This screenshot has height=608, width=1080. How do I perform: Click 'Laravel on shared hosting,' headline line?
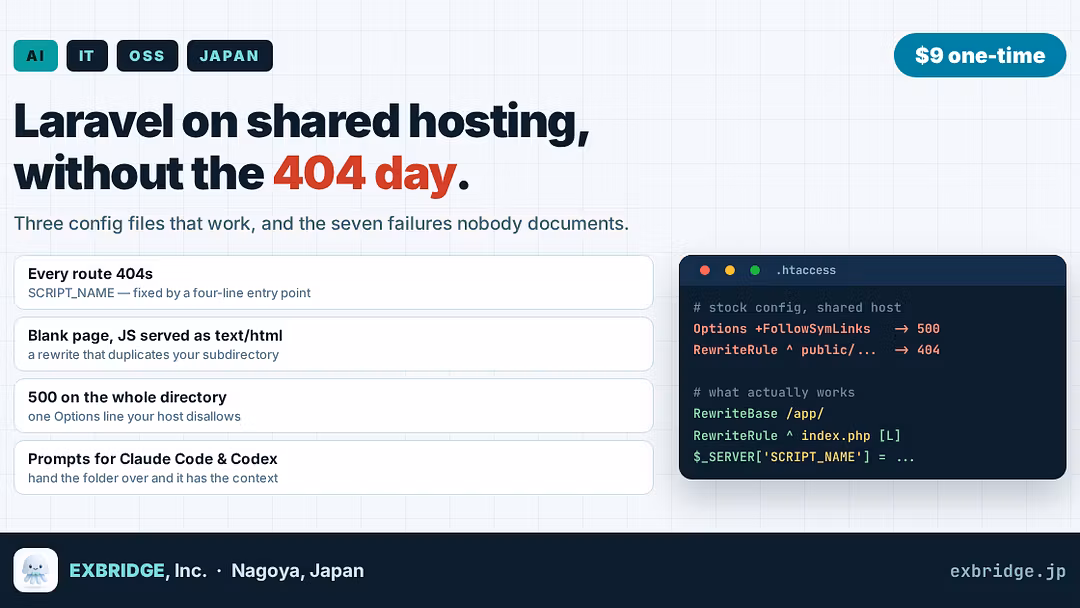302,123
